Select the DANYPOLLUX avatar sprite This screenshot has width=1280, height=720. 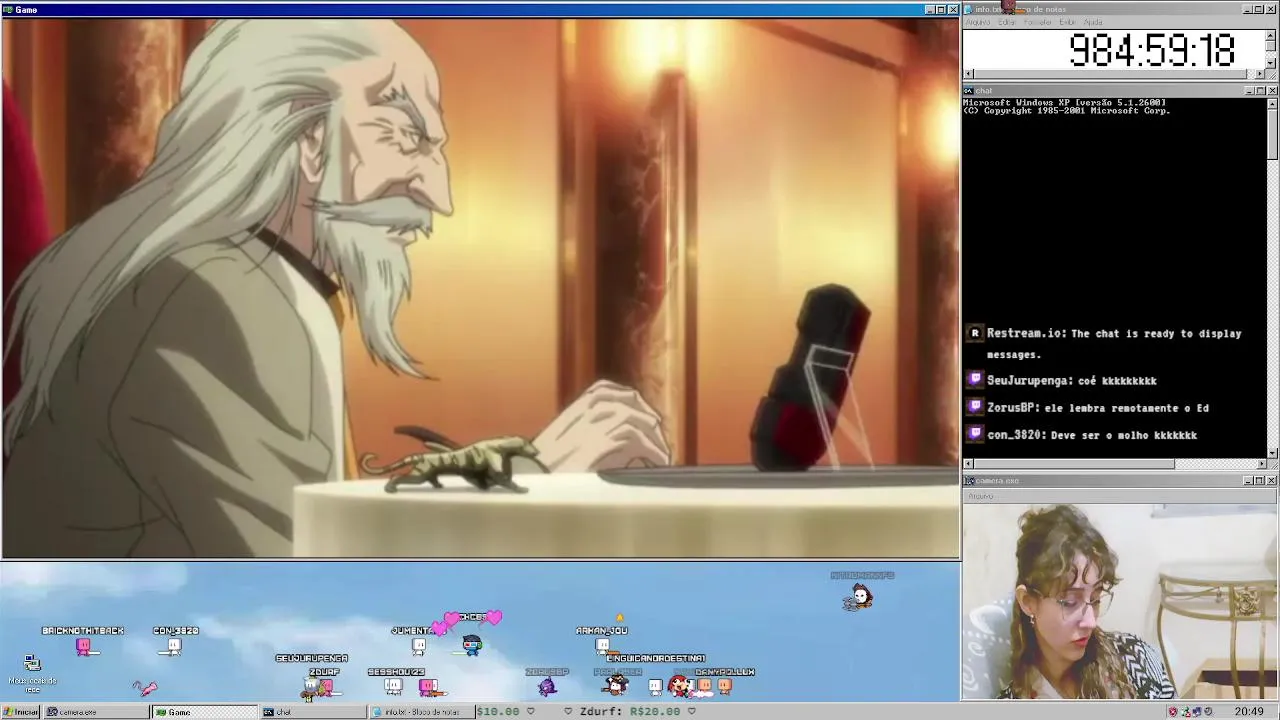click(x=724, y=686)
